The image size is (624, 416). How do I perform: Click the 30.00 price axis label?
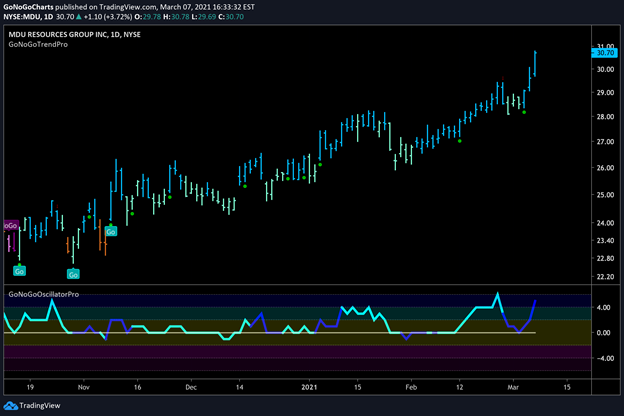point(605,69)
